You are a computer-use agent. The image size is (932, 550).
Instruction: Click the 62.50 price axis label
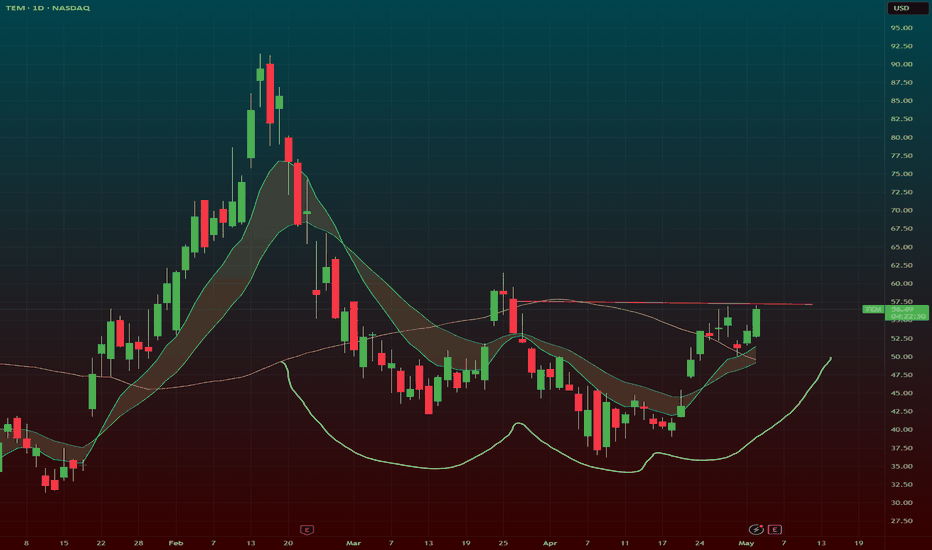901,265
